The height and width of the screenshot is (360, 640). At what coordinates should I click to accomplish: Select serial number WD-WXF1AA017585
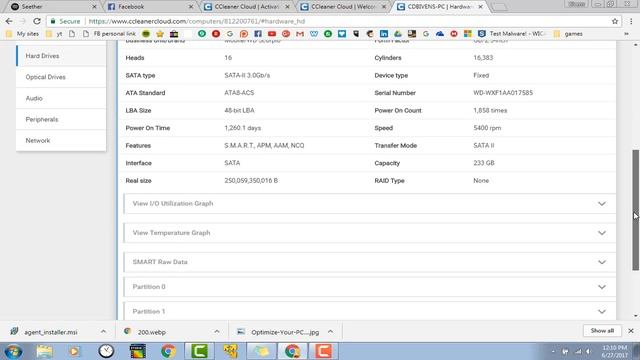pyautogui.click(x=503, y=93)
